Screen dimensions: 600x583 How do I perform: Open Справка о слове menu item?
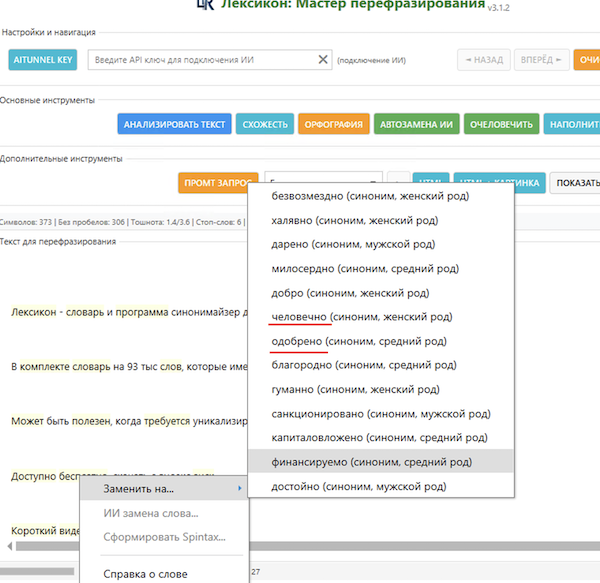[145, 574]
